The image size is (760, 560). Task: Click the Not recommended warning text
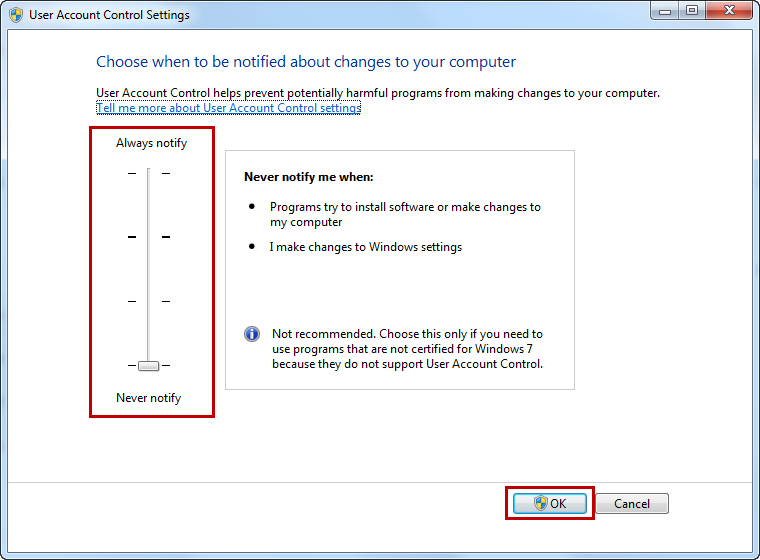click(x=407, y=349)
